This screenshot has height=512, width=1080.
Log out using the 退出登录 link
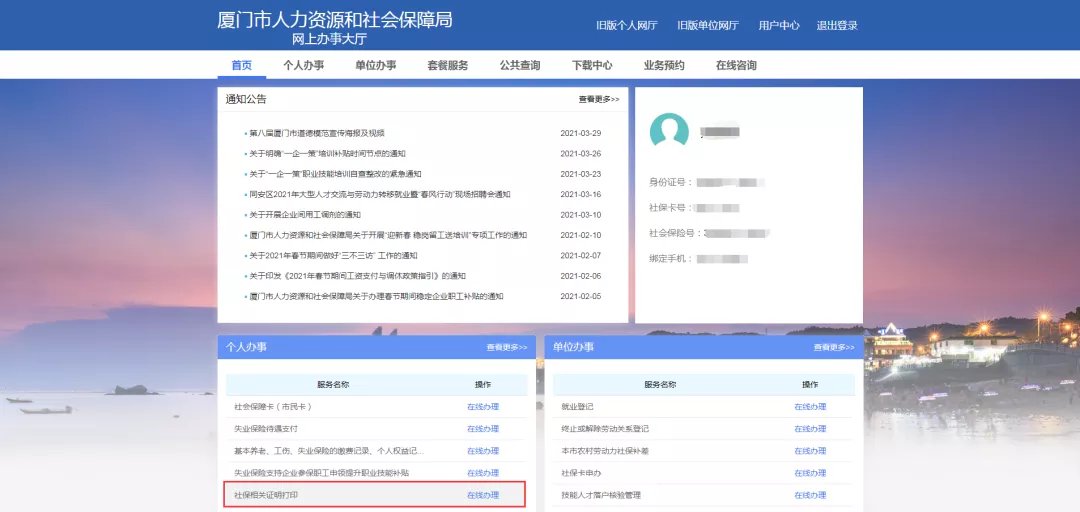pos(836,26)
